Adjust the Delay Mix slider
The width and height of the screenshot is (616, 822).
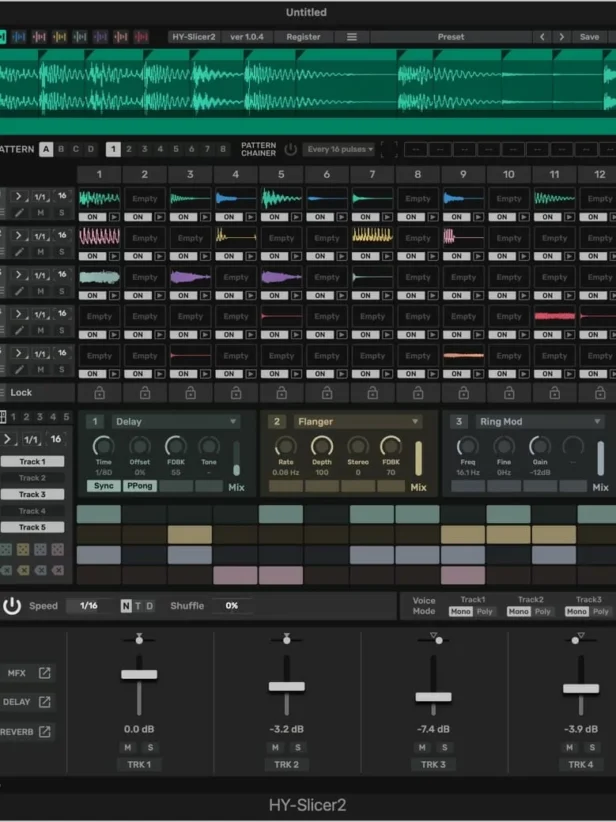click(x=236, y=459)
